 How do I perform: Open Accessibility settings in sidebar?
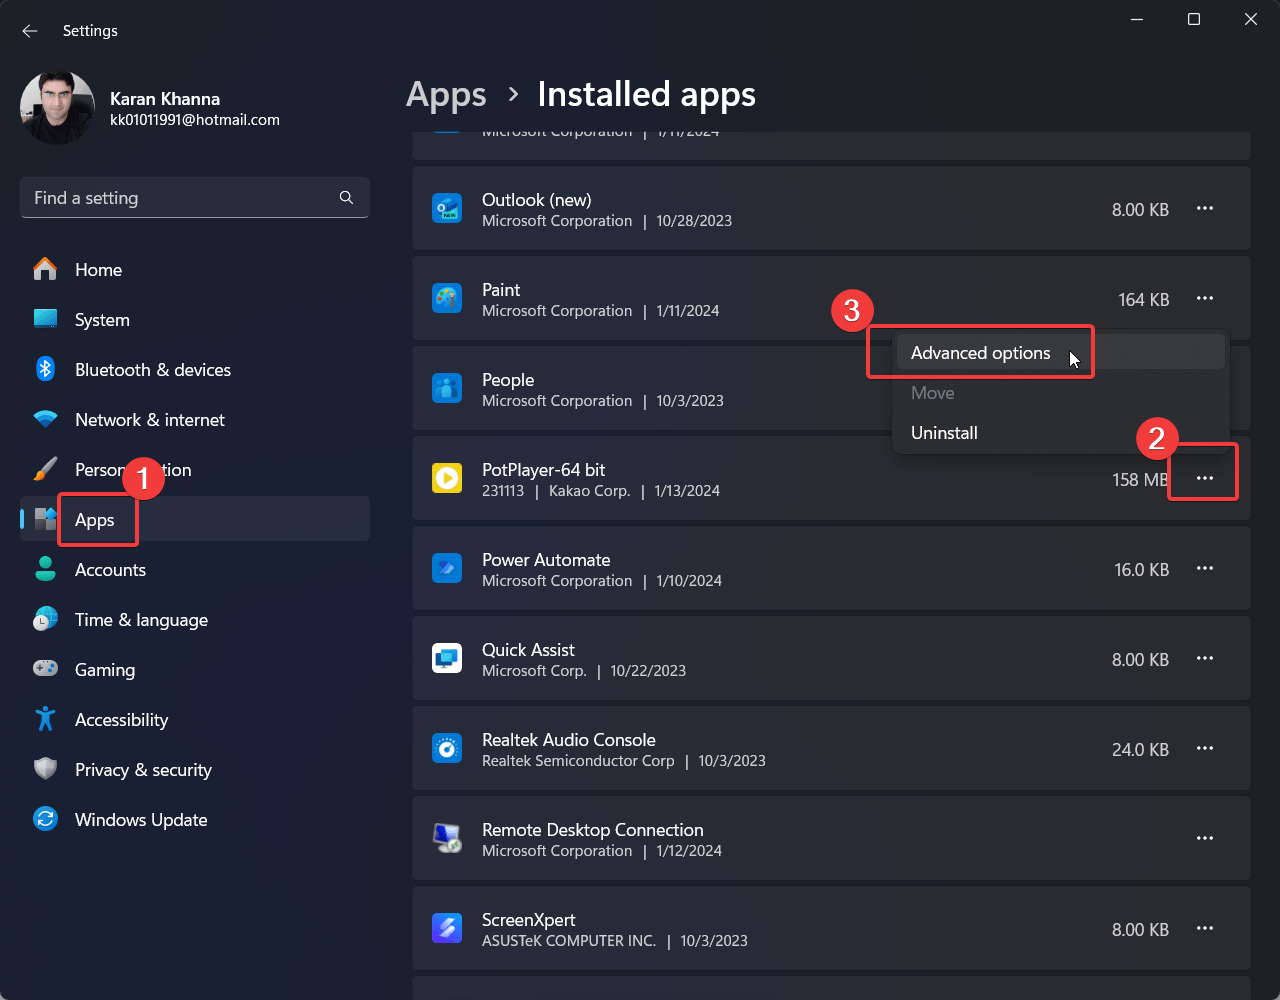121,720
